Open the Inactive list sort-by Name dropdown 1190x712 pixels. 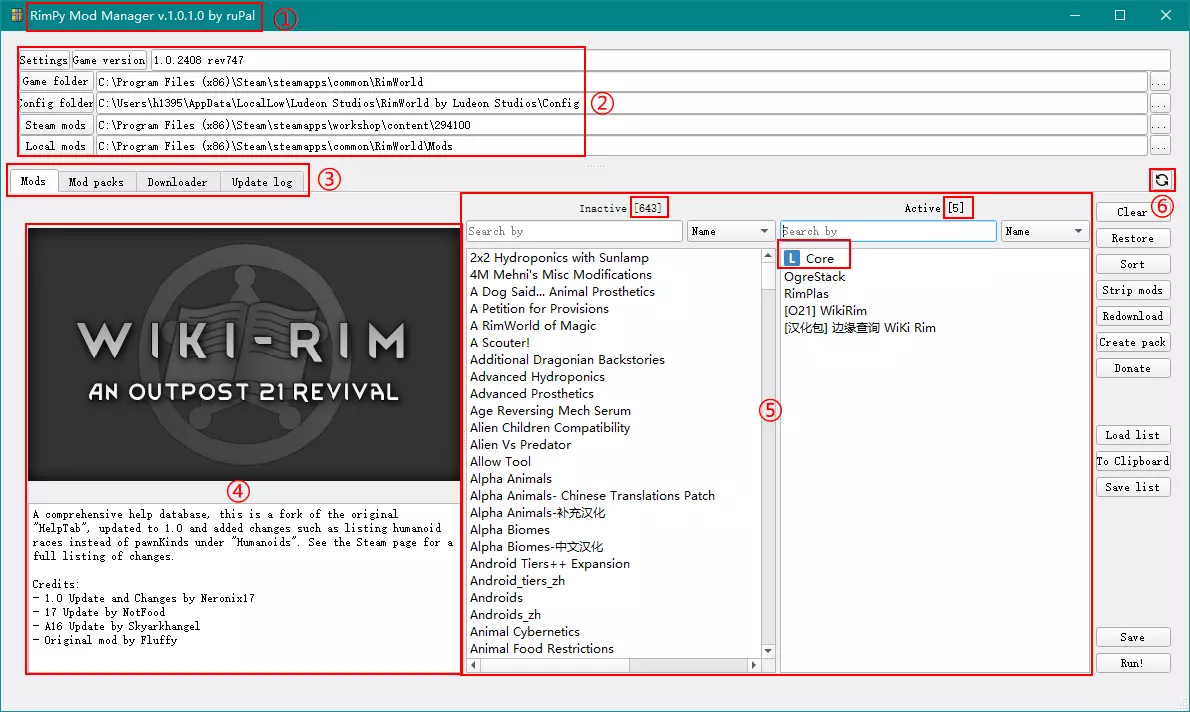(730, 231)
